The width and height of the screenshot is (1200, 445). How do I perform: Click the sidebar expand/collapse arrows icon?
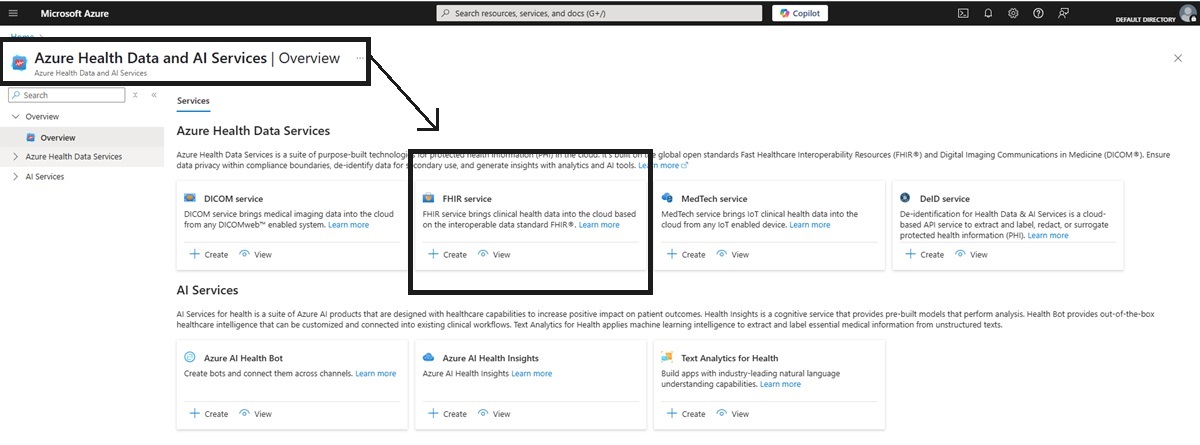[x=135, y=95]
